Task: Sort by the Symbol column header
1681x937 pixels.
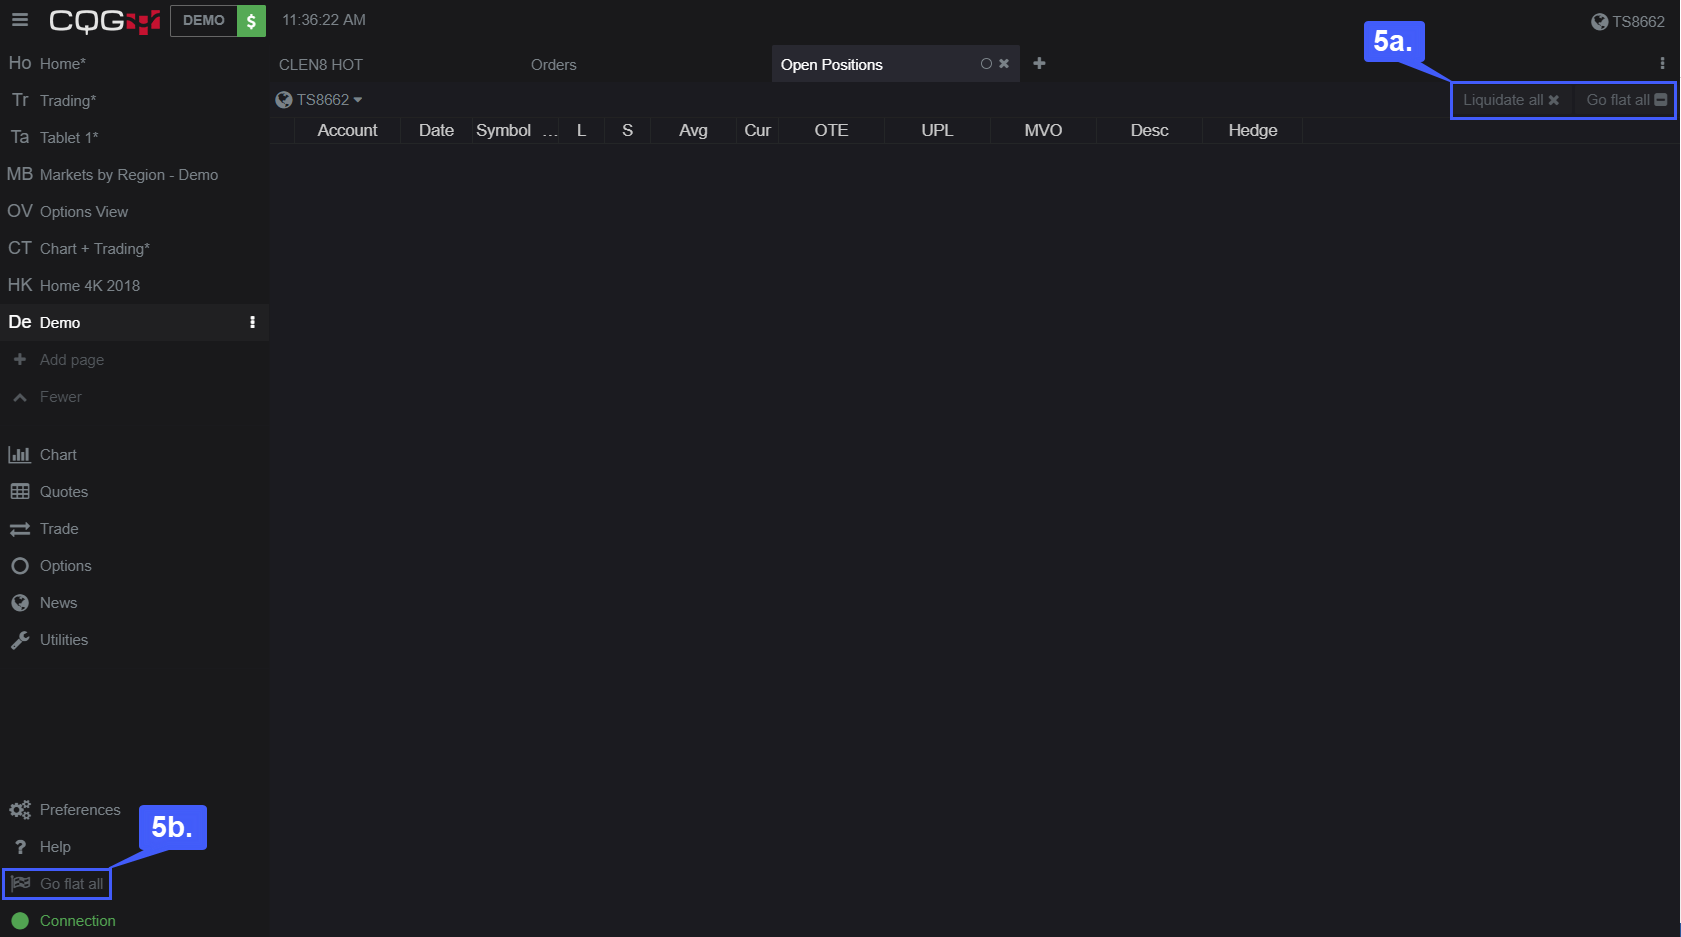Action: (504, 131)
